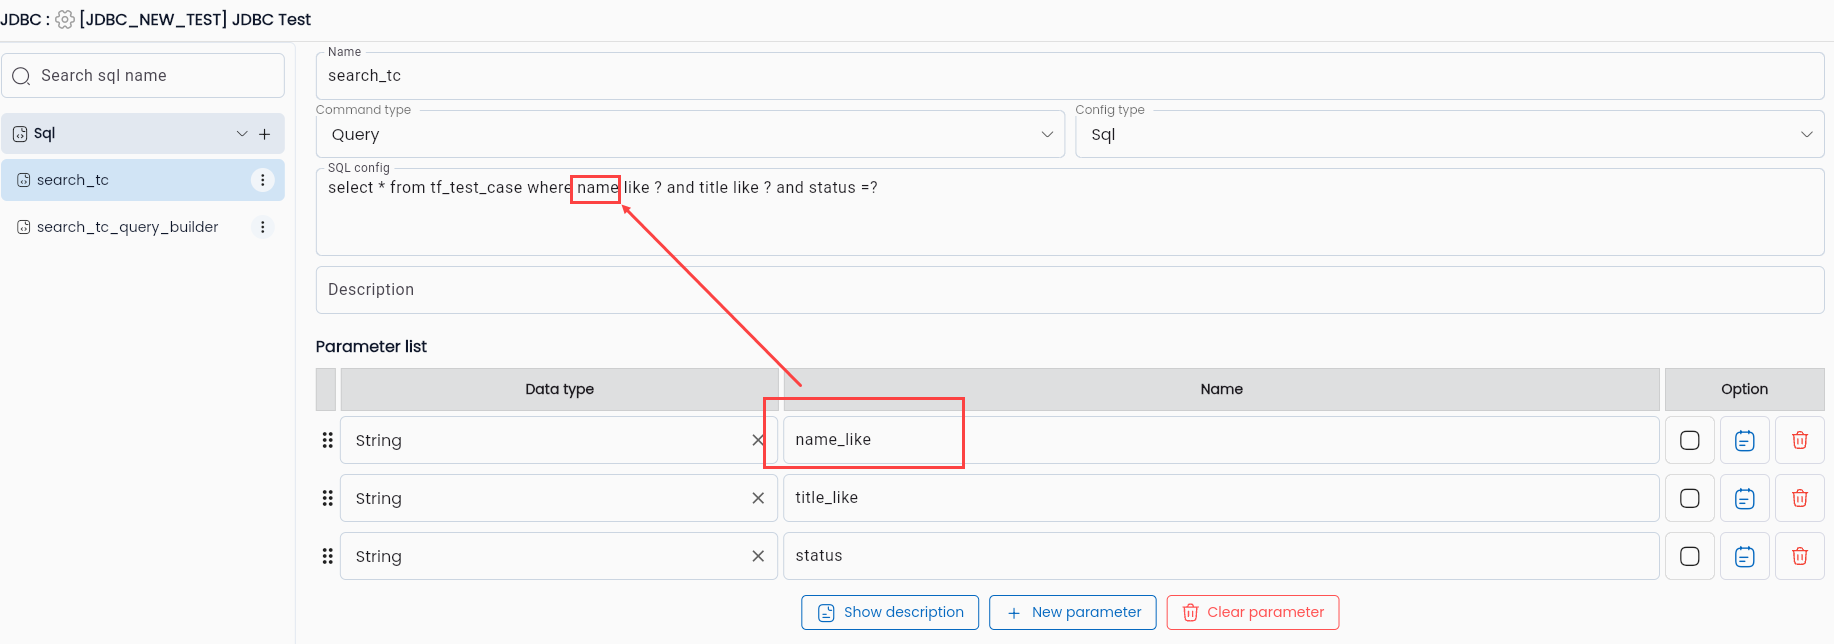The width and height of the screenshot is (1834, 644).
Task: Open data type dropdown for title_like row
Action: point(559,498)
